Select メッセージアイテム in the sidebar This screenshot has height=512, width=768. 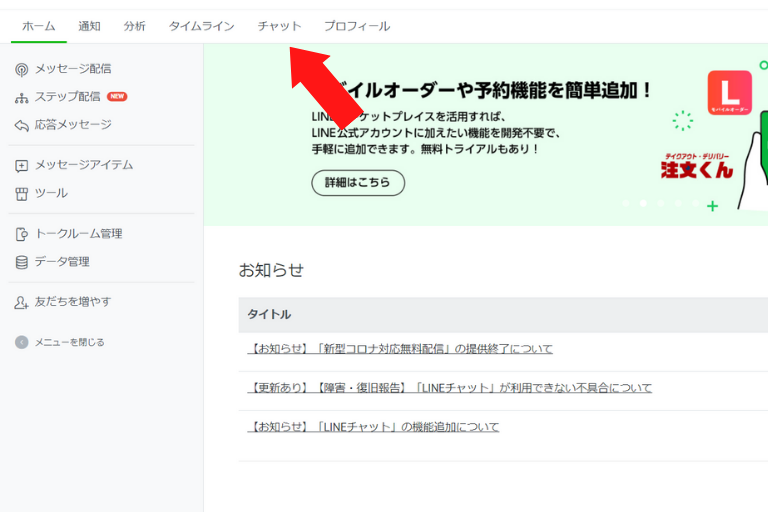tap(84, 165)
